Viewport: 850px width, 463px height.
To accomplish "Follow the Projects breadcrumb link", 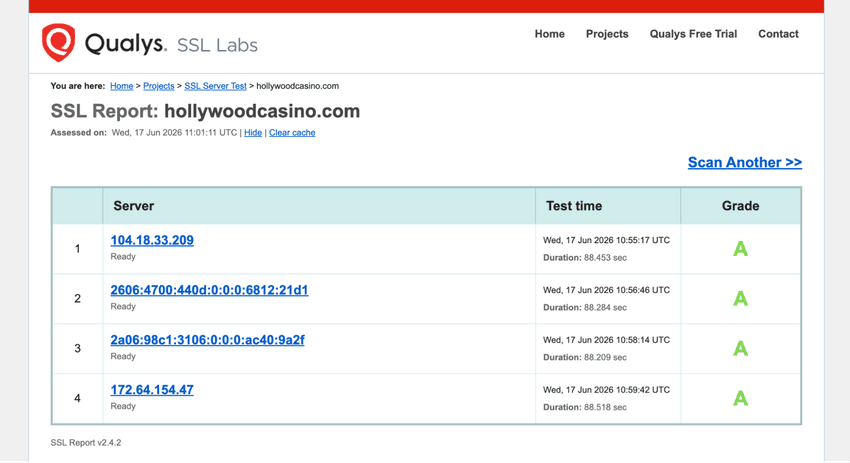I will coord(159,86).
